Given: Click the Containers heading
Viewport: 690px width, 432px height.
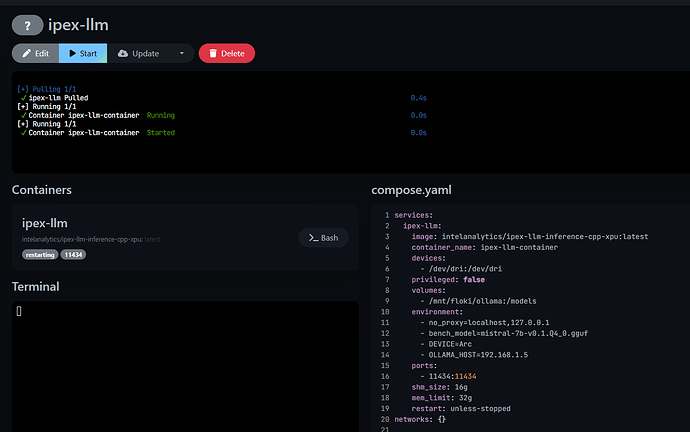Looking at the screenshot, I should [x=42, y=190].
